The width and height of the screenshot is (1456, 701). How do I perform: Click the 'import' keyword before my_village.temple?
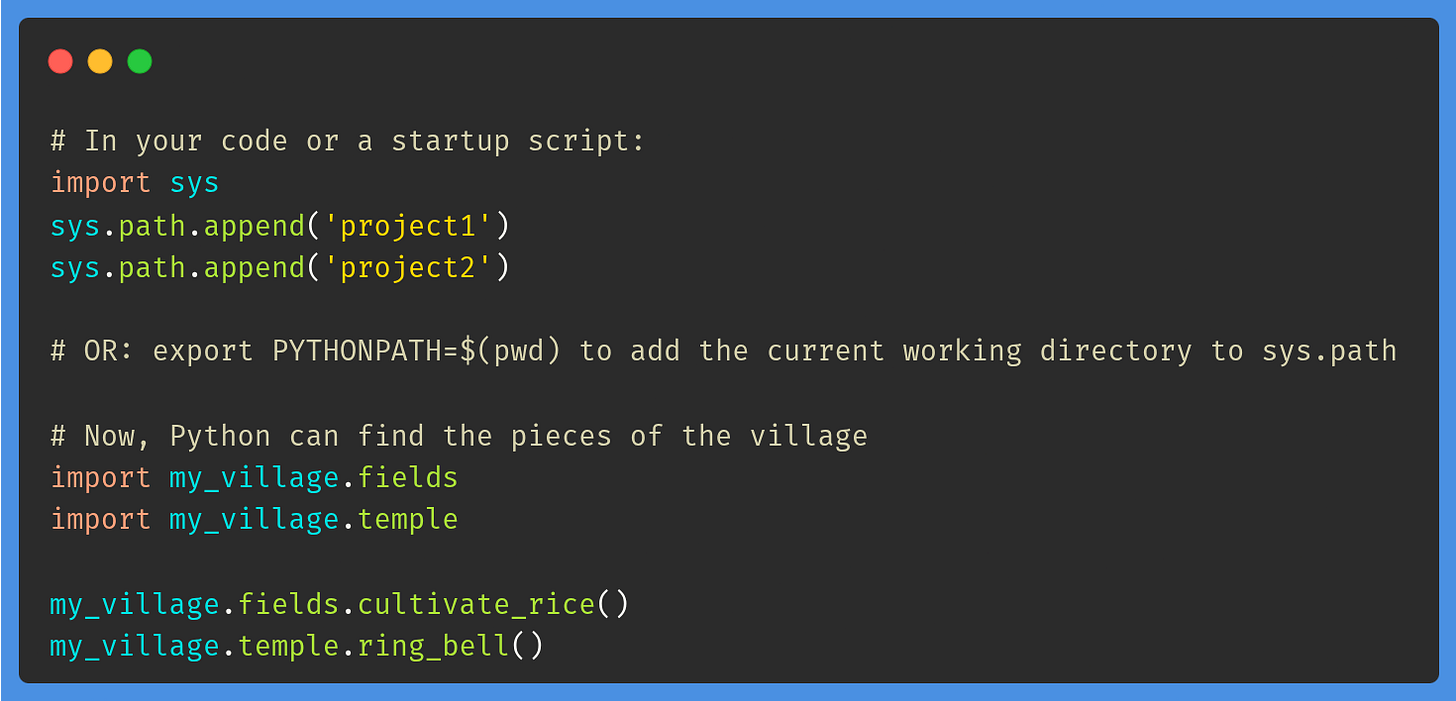101,520
